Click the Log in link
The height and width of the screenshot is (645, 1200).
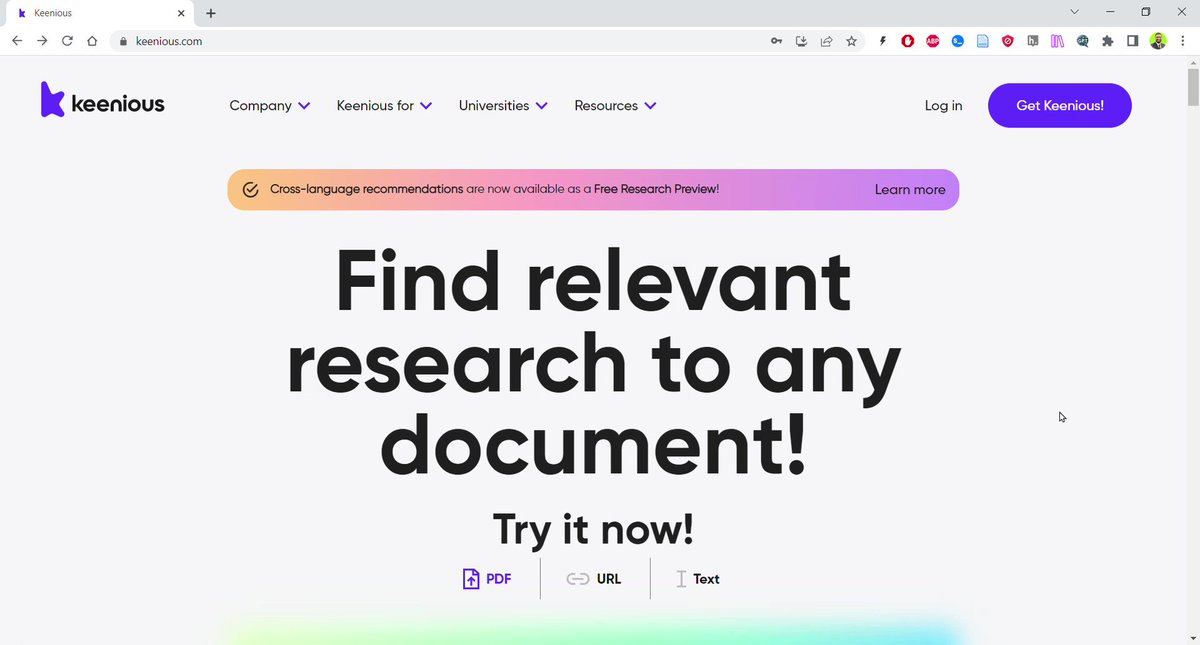tap(943, 105)
